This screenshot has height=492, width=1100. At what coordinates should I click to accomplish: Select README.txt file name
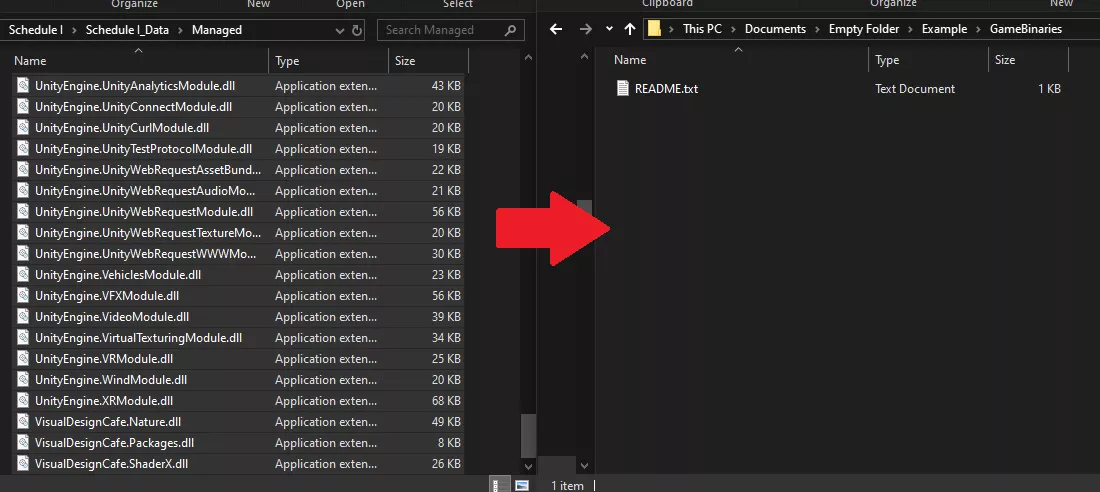(x=666, y=88)
